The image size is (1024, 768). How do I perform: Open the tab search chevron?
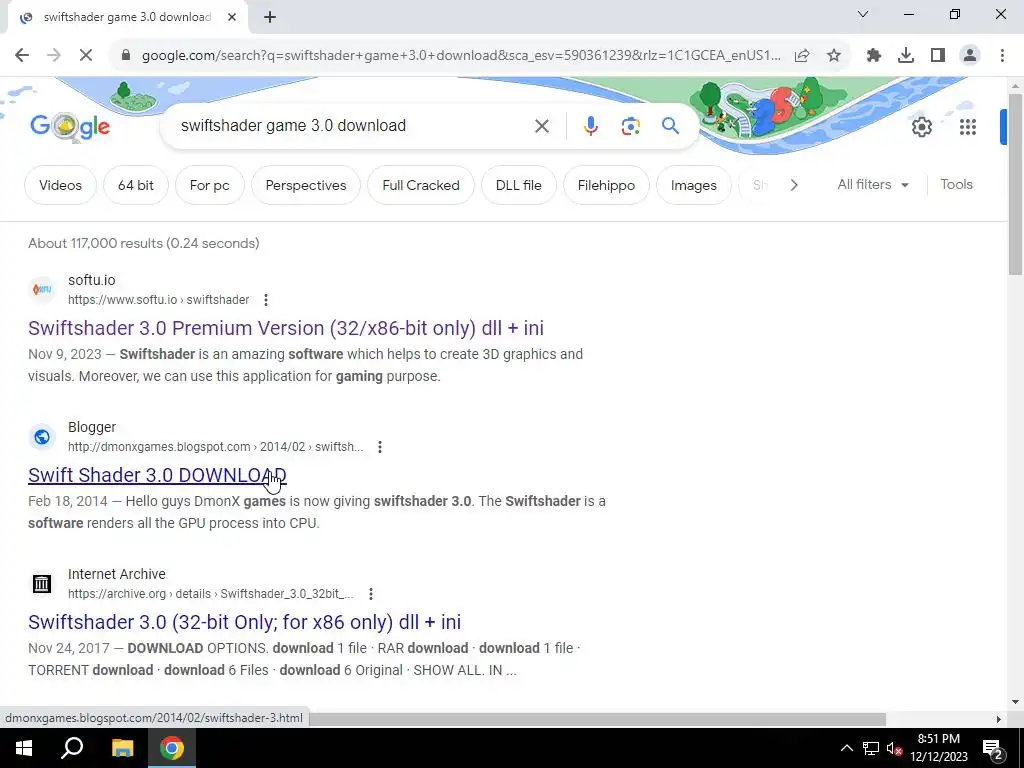coord(863,14)
